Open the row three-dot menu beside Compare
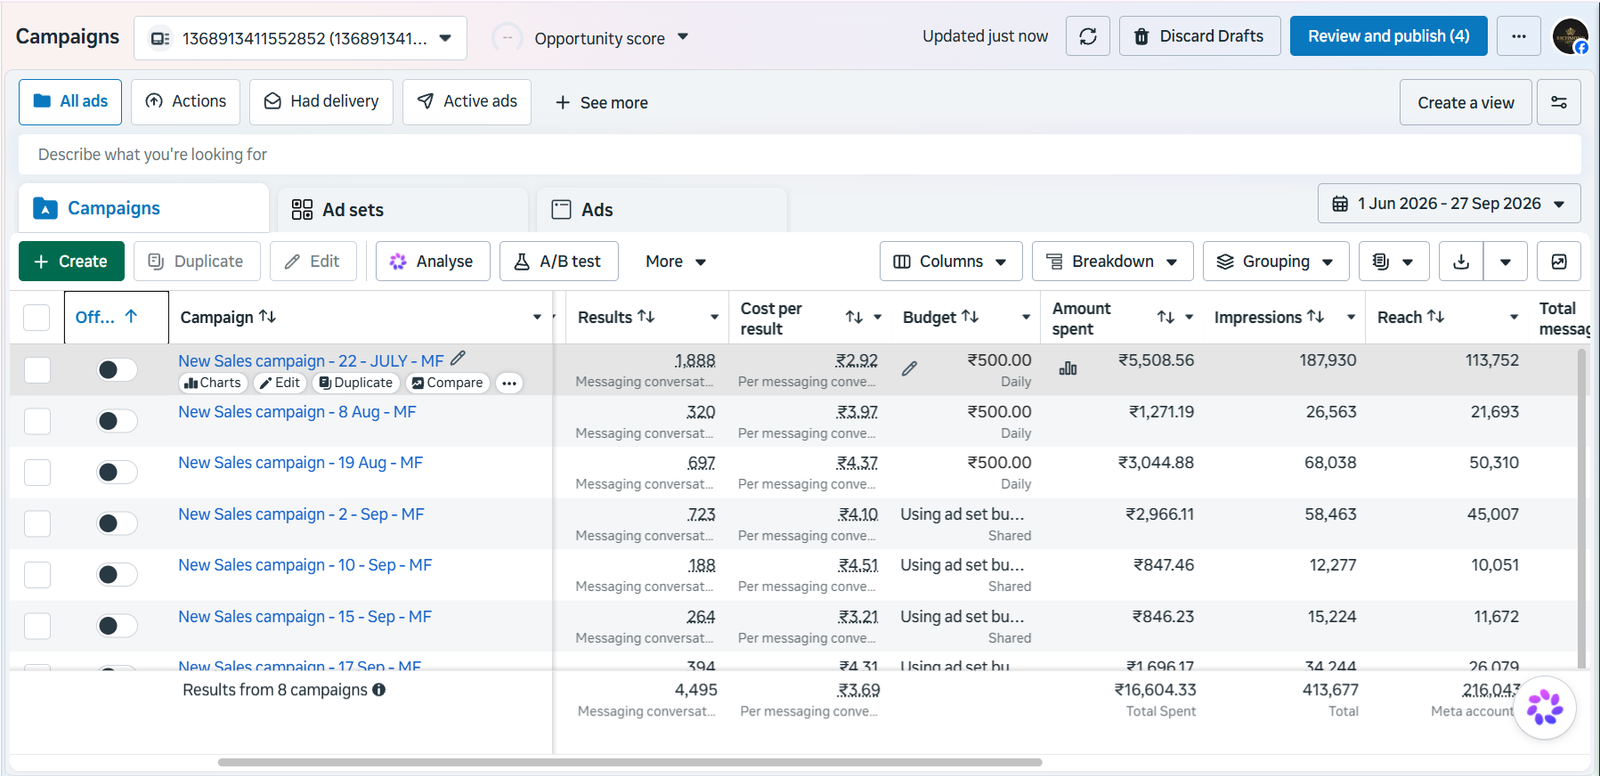Screen dimensions: 1600x776 point(509,383)
